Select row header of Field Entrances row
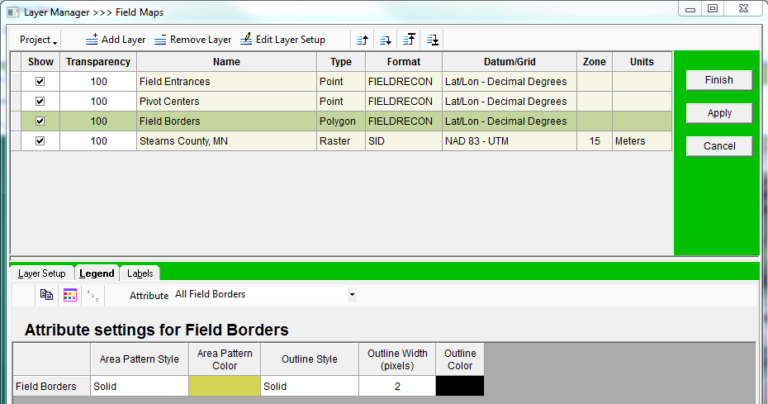Screen dimensions: 768x404 pyautogui.click(x=16, y=82)
